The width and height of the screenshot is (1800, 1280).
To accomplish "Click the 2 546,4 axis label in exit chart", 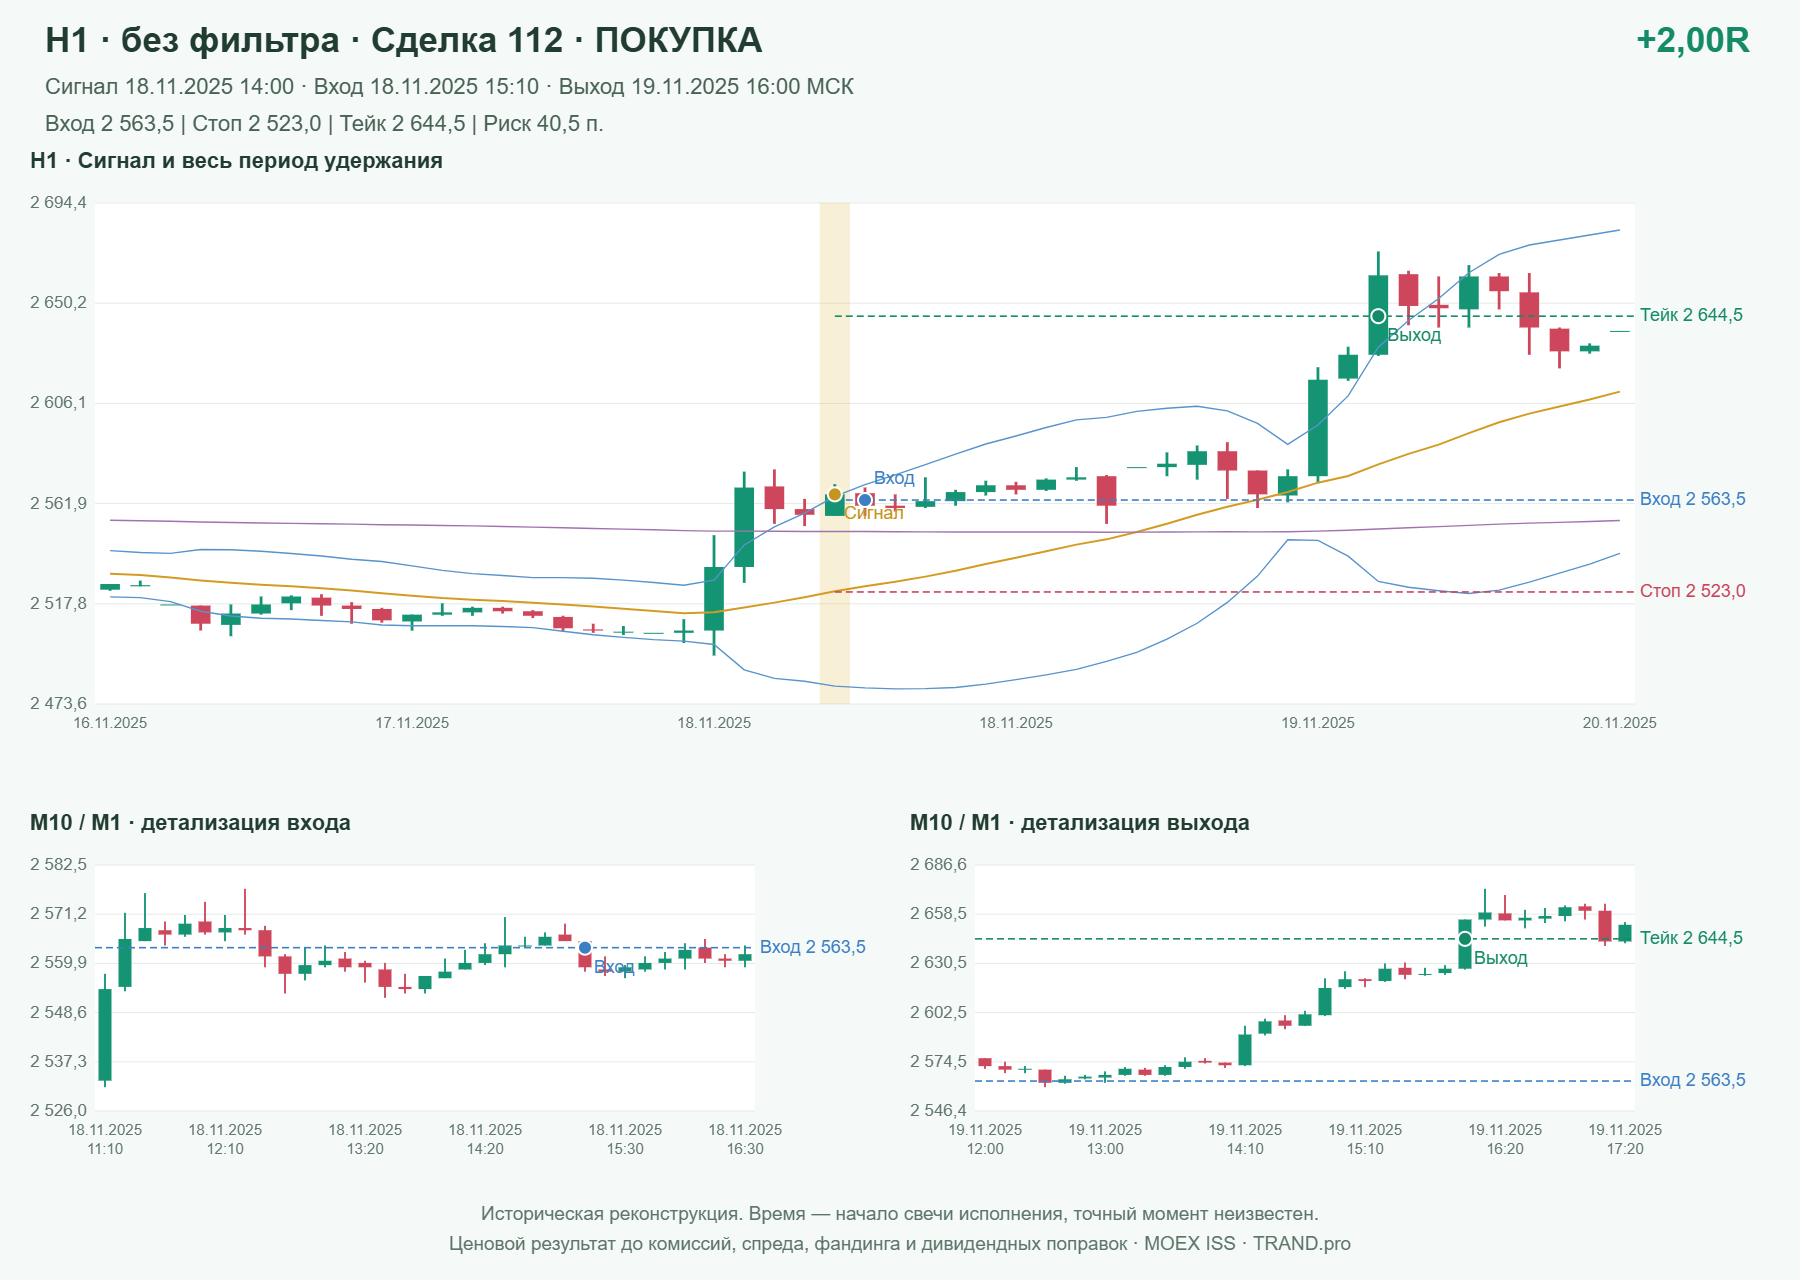I will (938, 1111).
